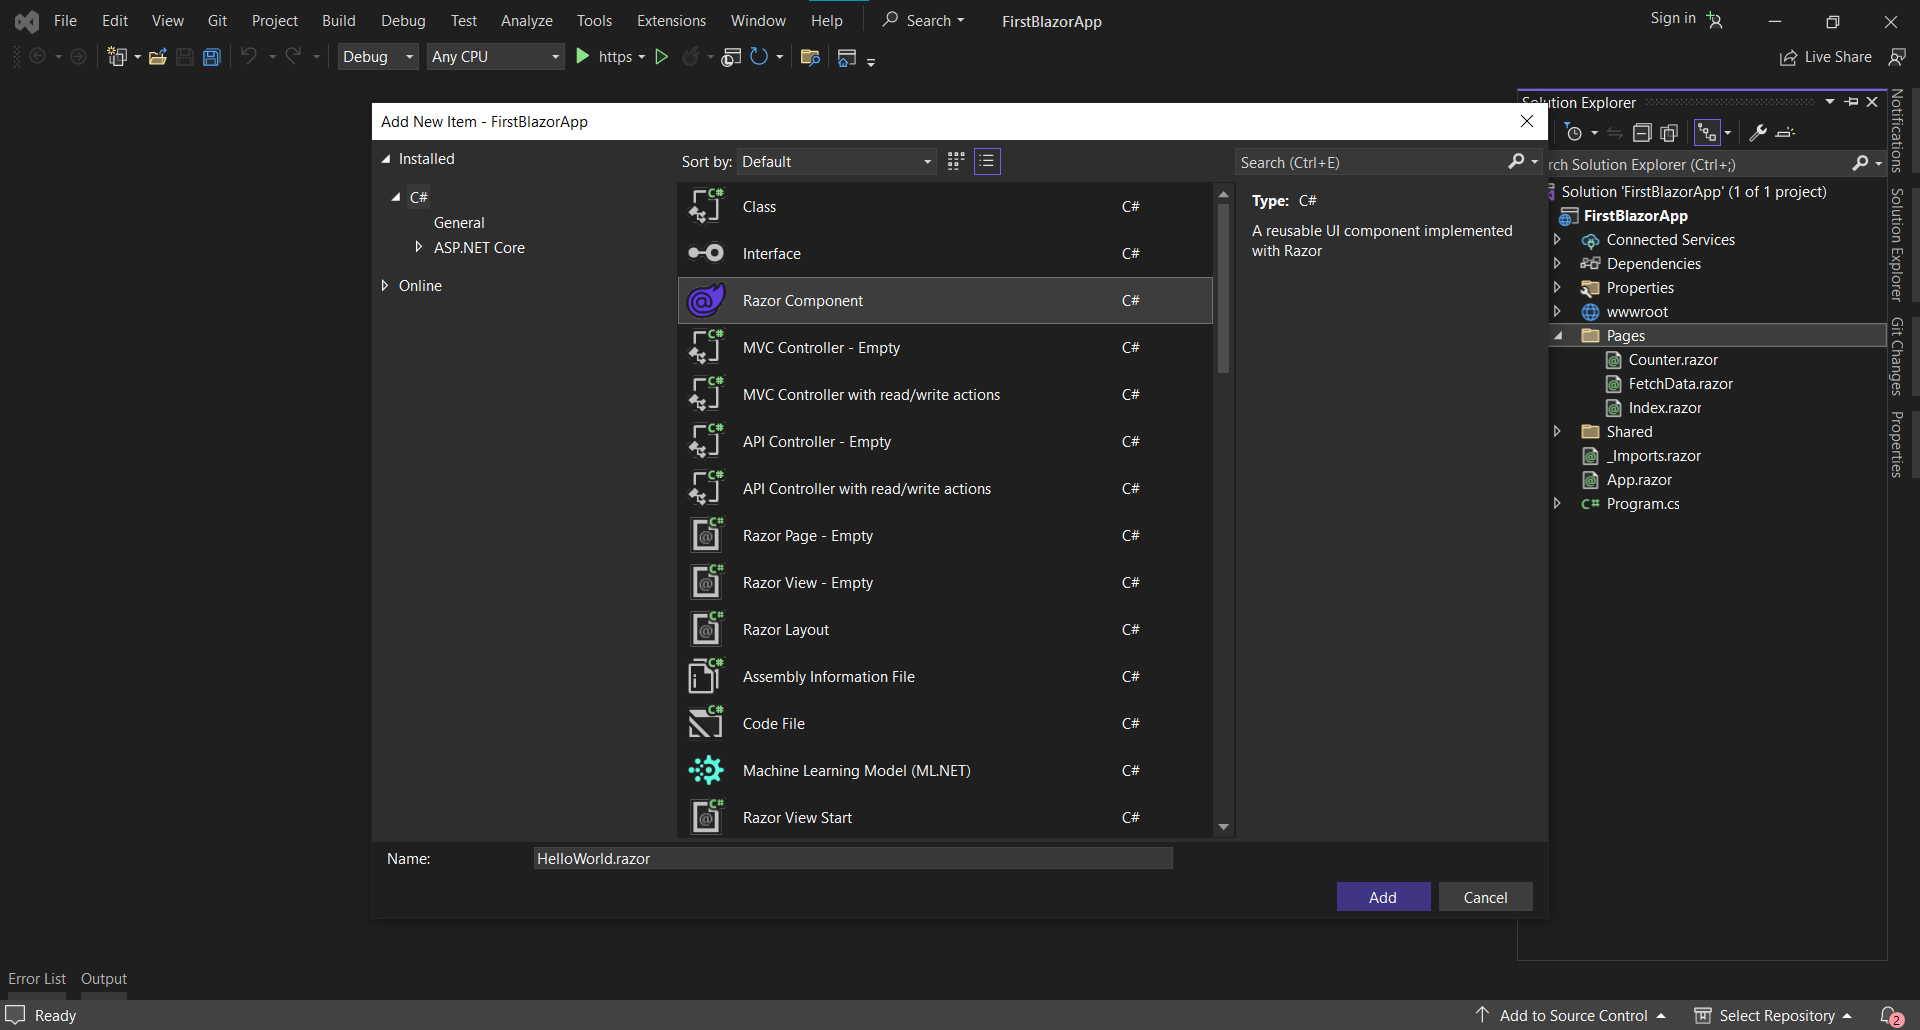Click the Add button
Viewport: 1920px width, 1030px height.
pyautogui.click(x=1383, y=896)
